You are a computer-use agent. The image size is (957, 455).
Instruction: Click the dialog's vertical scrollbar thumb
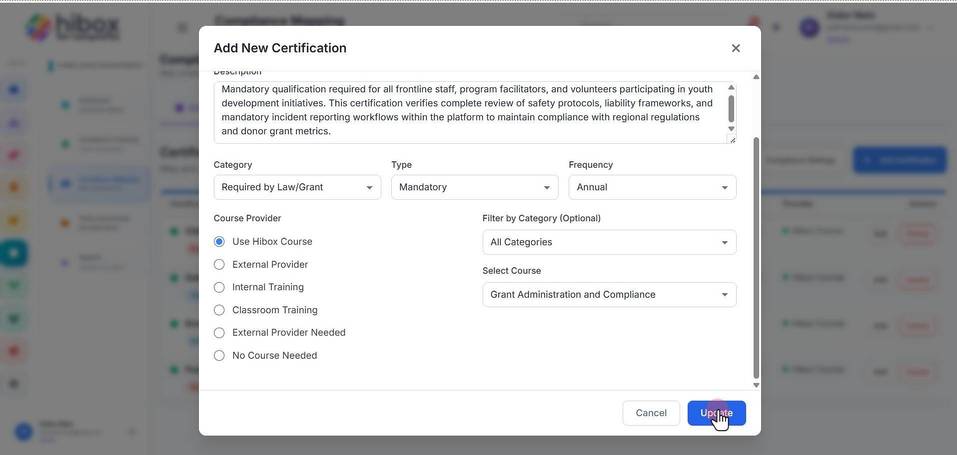coord(756,258)
